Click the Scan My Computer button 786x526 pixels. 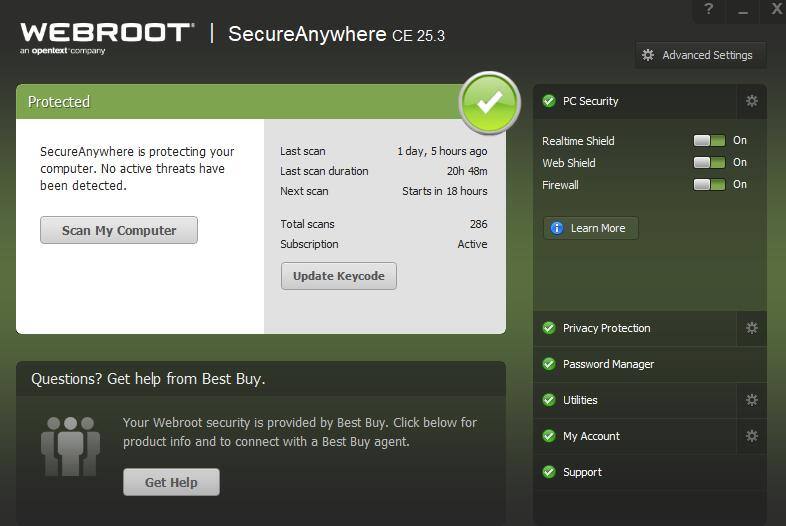pyautogui.click(x=119, y=230)
